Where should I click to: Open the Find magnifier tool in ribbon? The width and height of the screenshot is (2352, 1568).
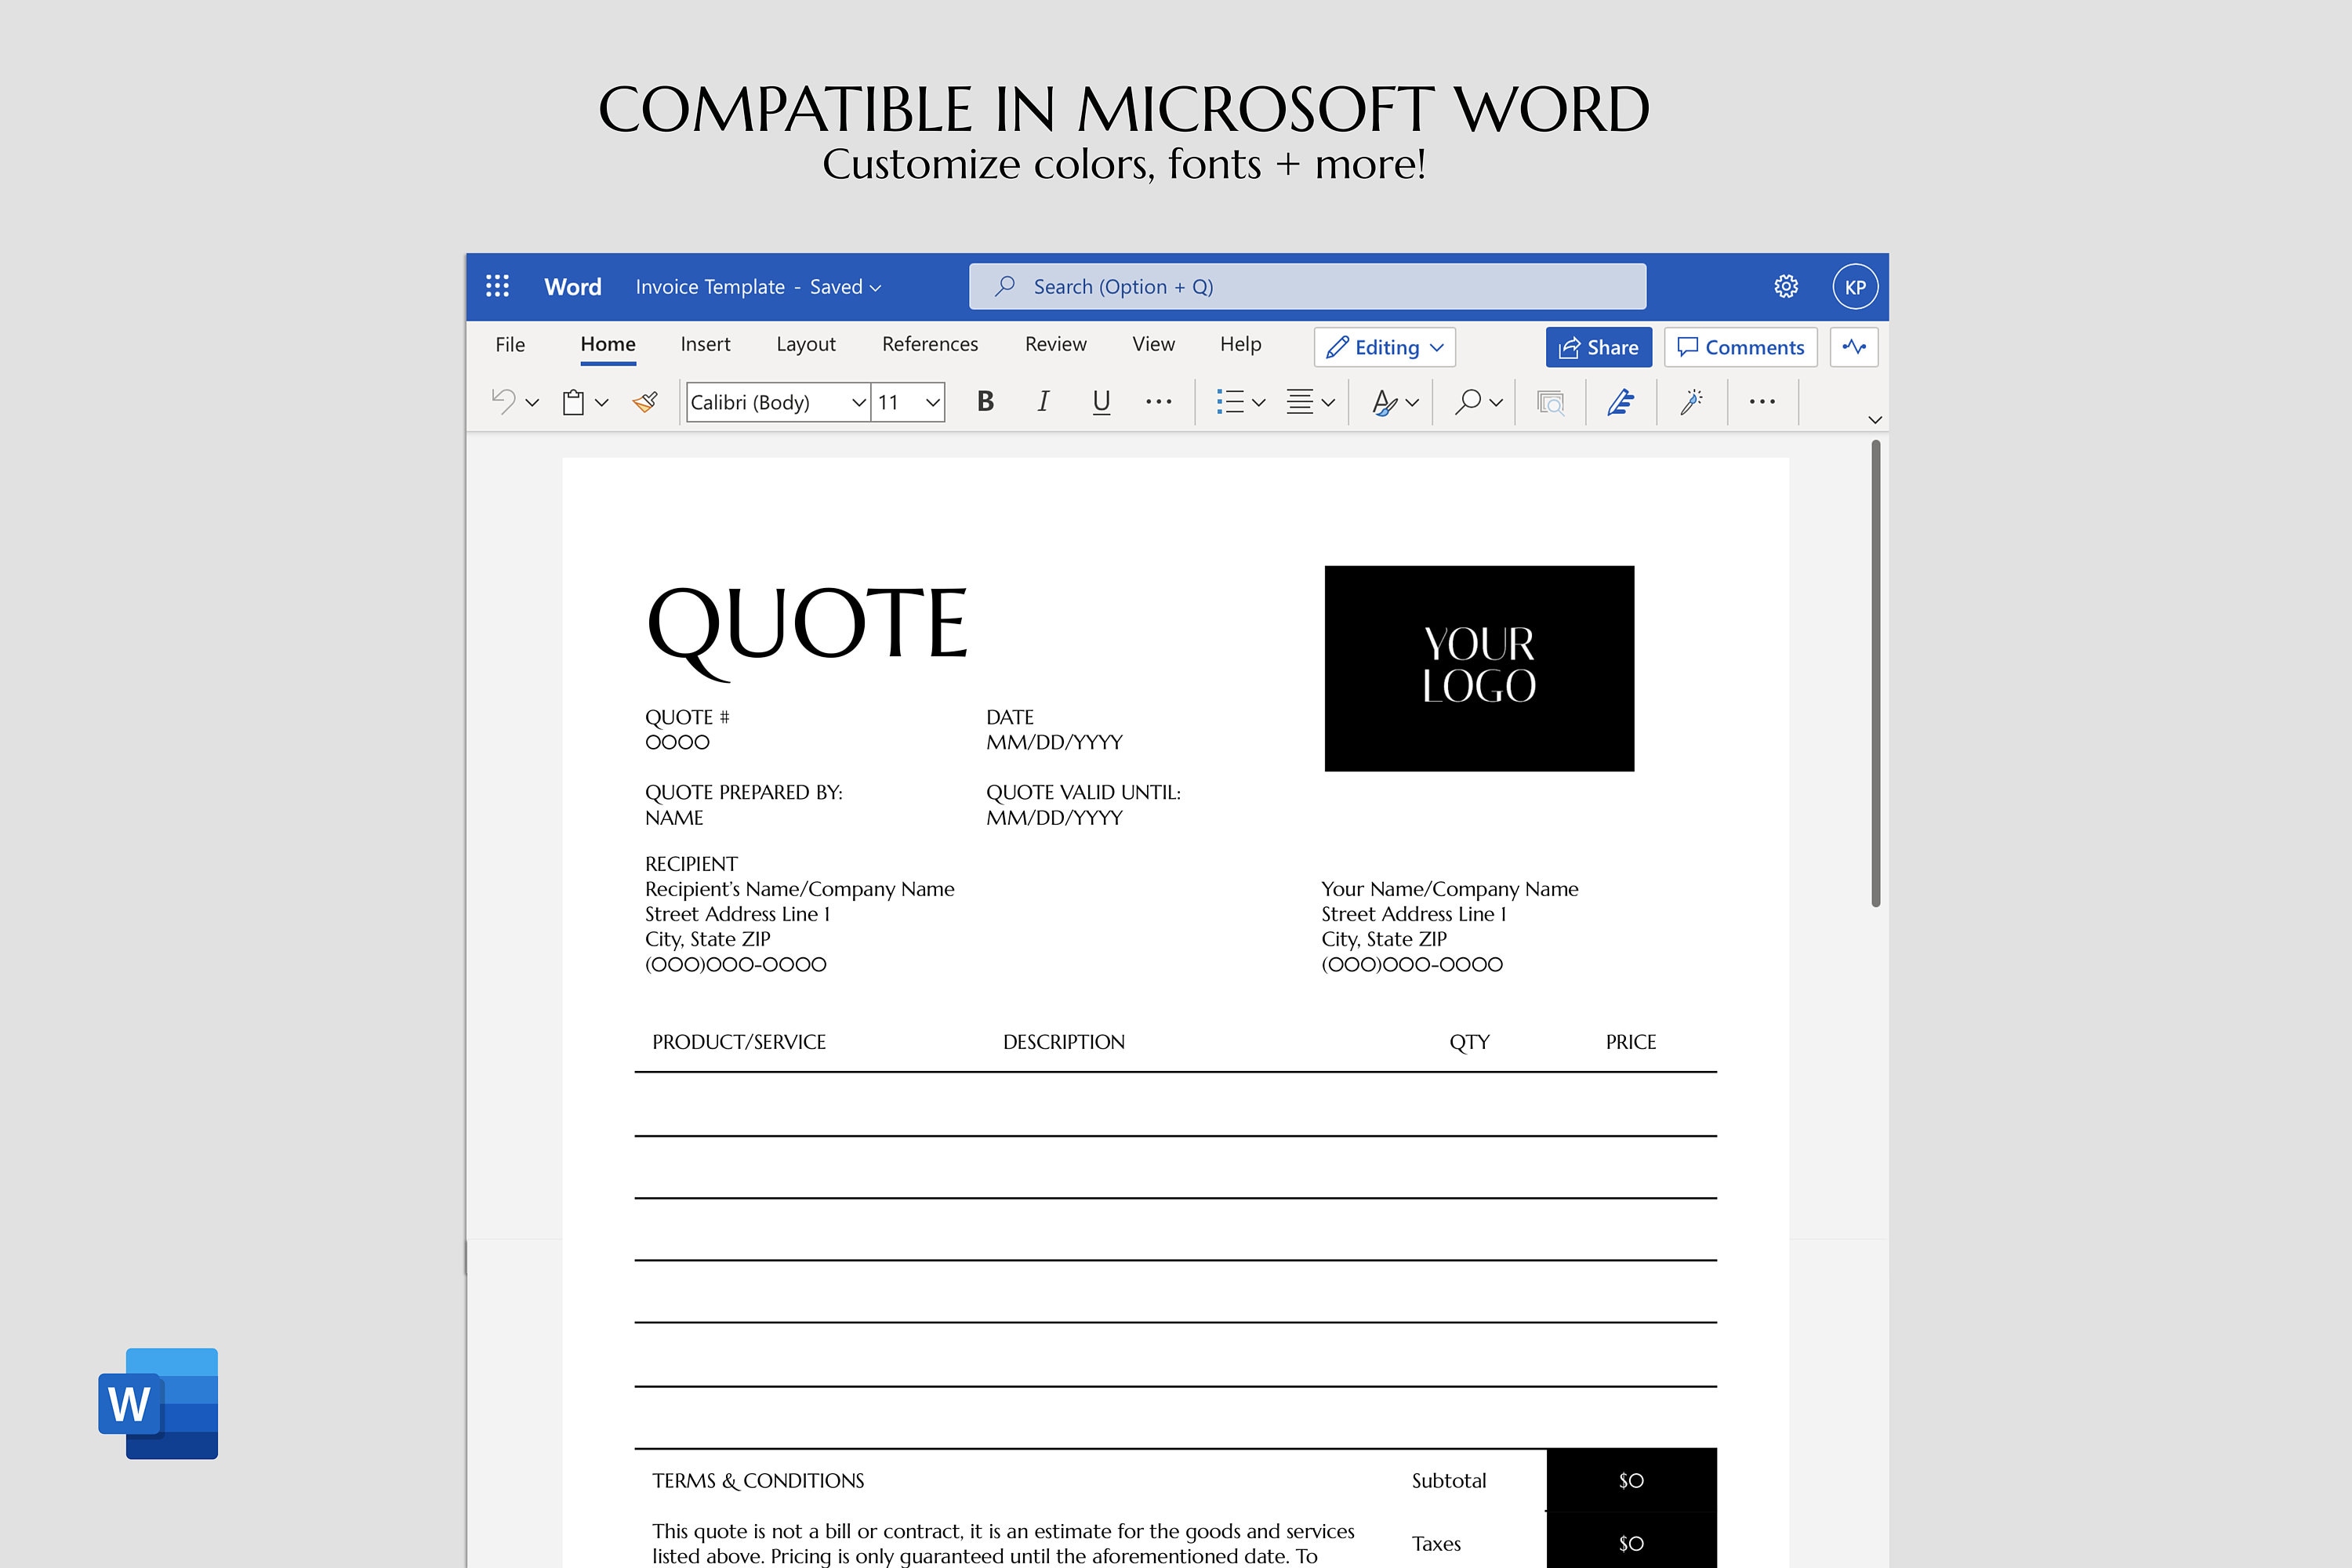point(1468,402)
